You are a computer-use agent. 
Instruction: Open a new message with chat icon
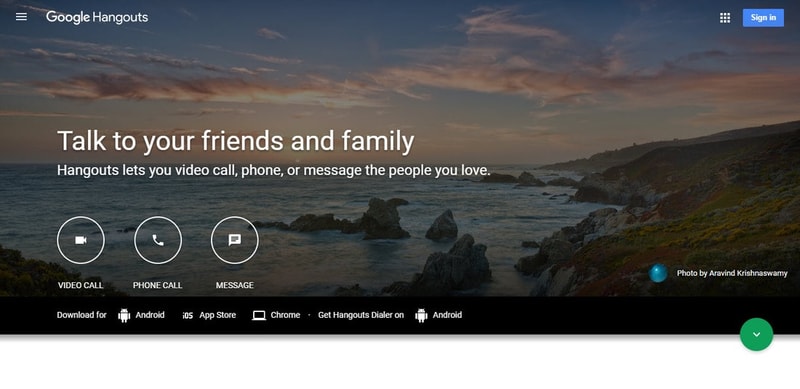pyautogui.click(x=235, y=240)
